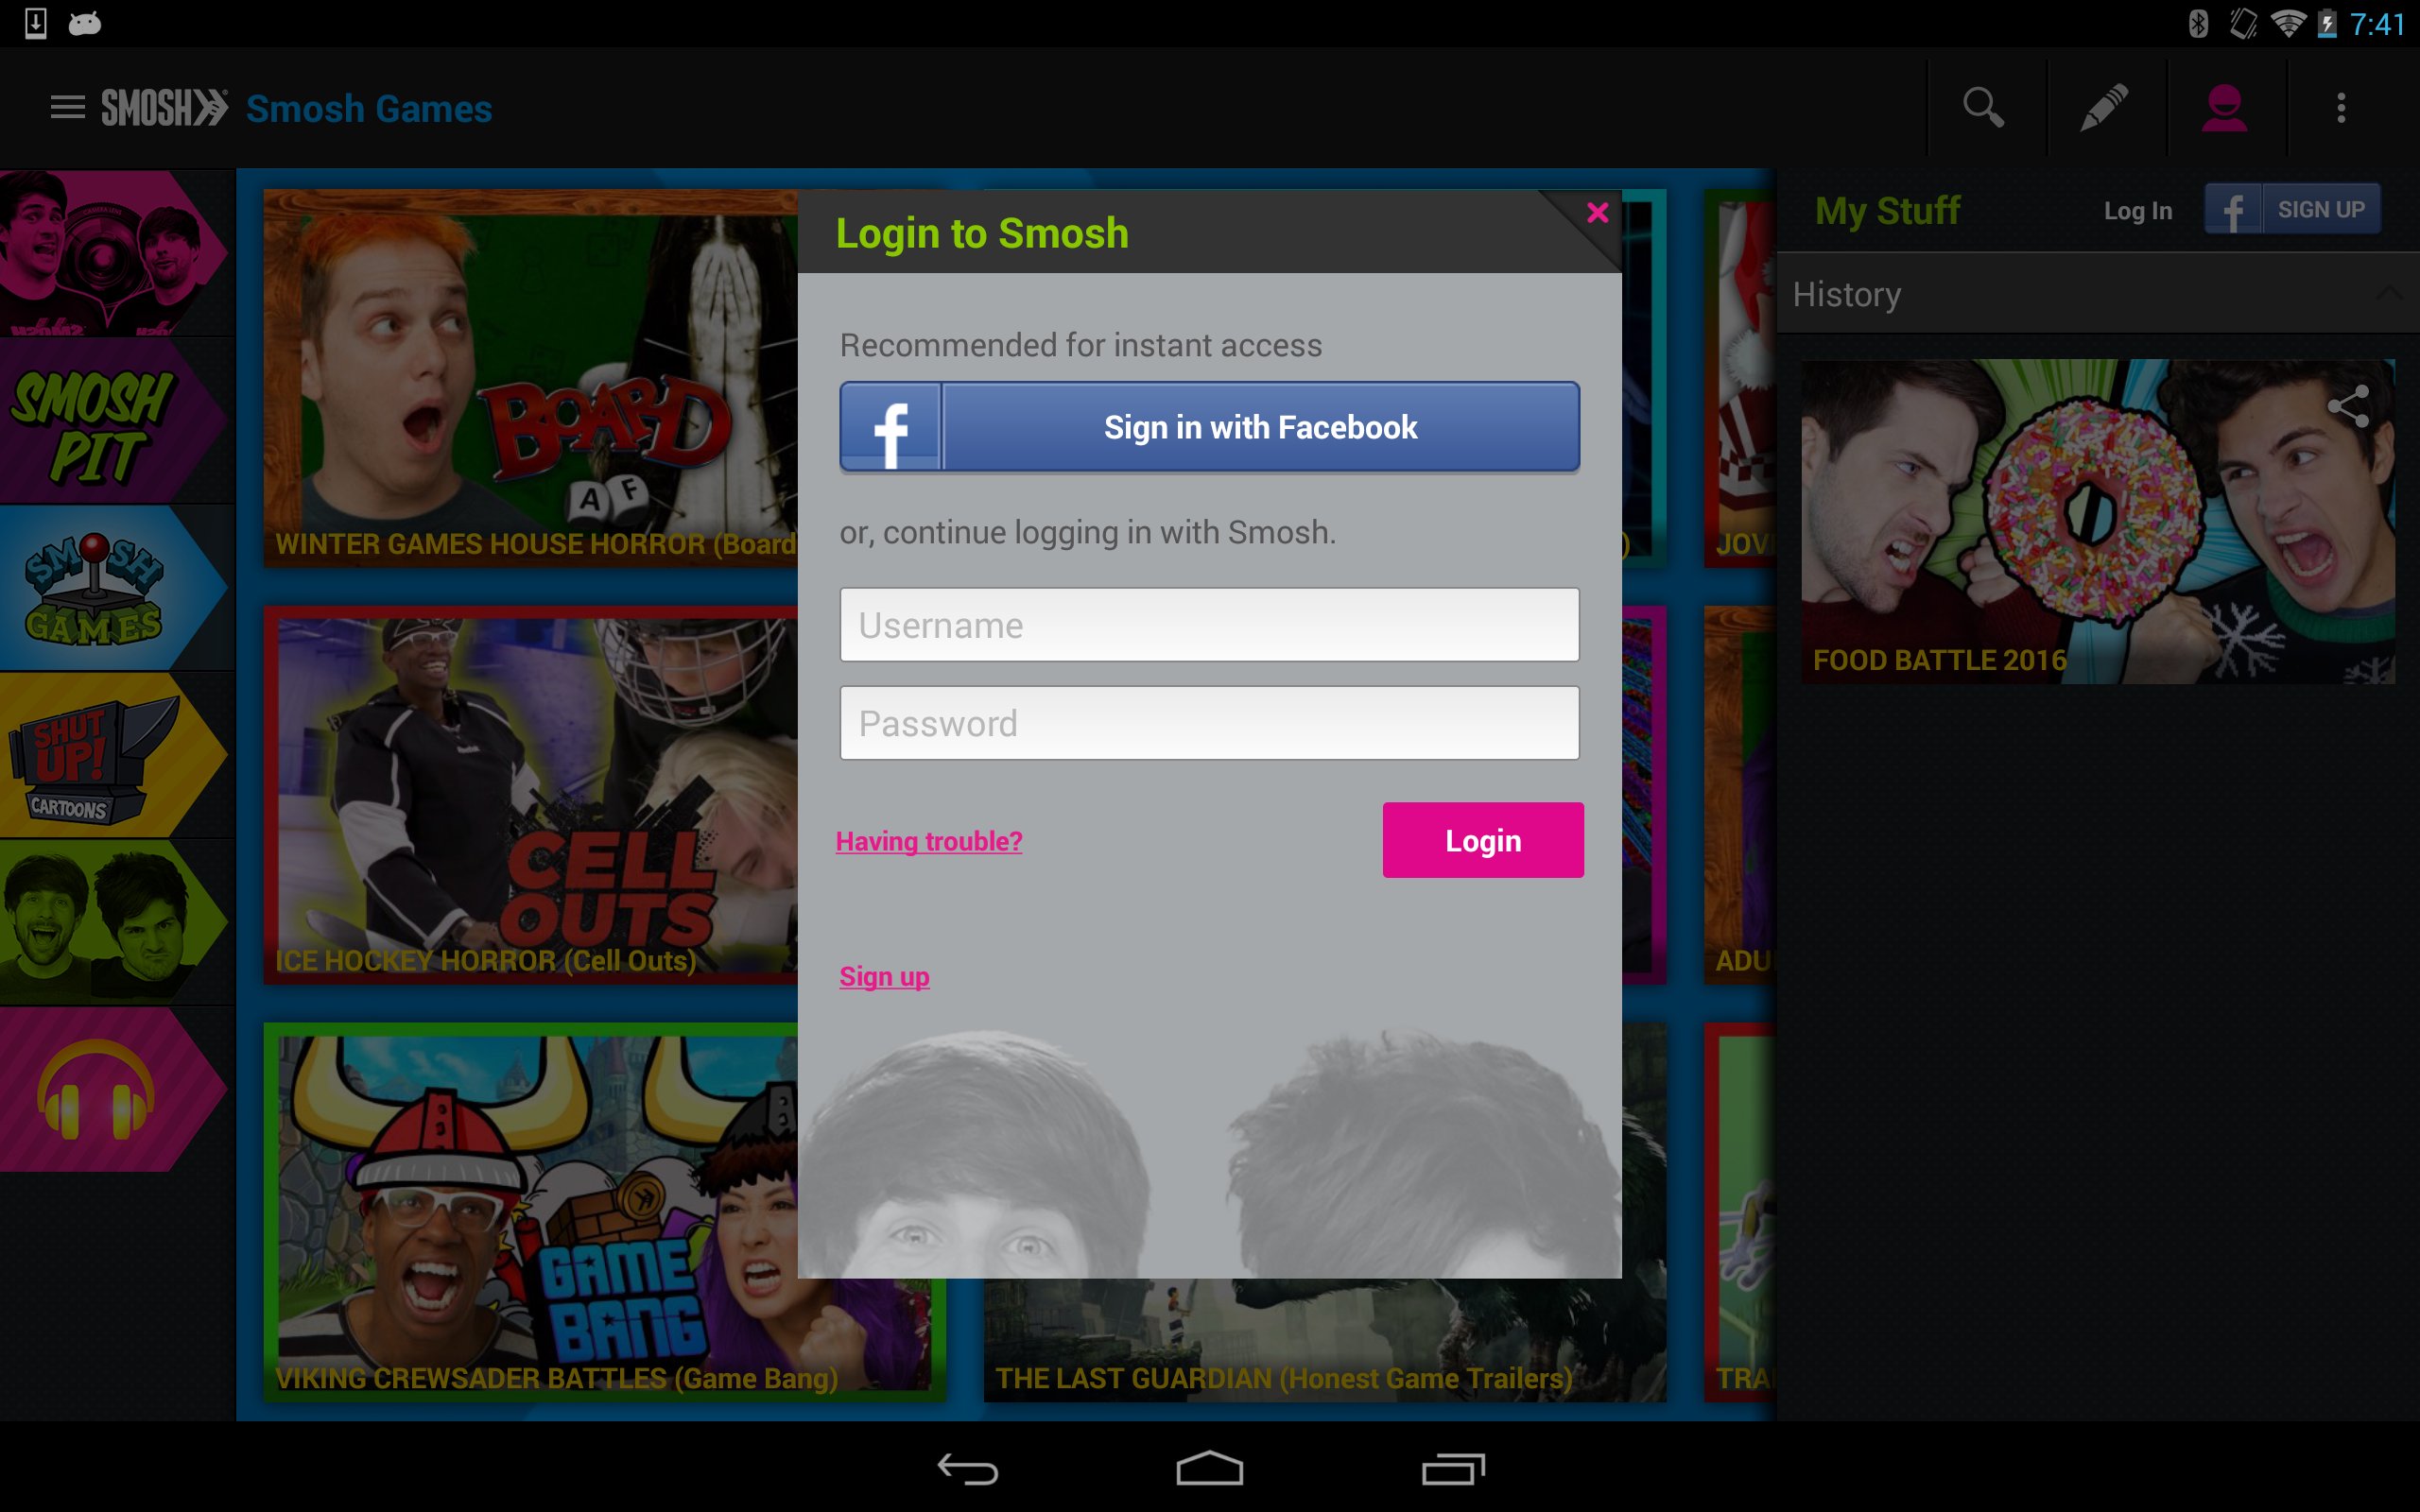Collapse the History section chevron
The width and height of the screenshot is (2420, 1512).
coord(2389,294)
